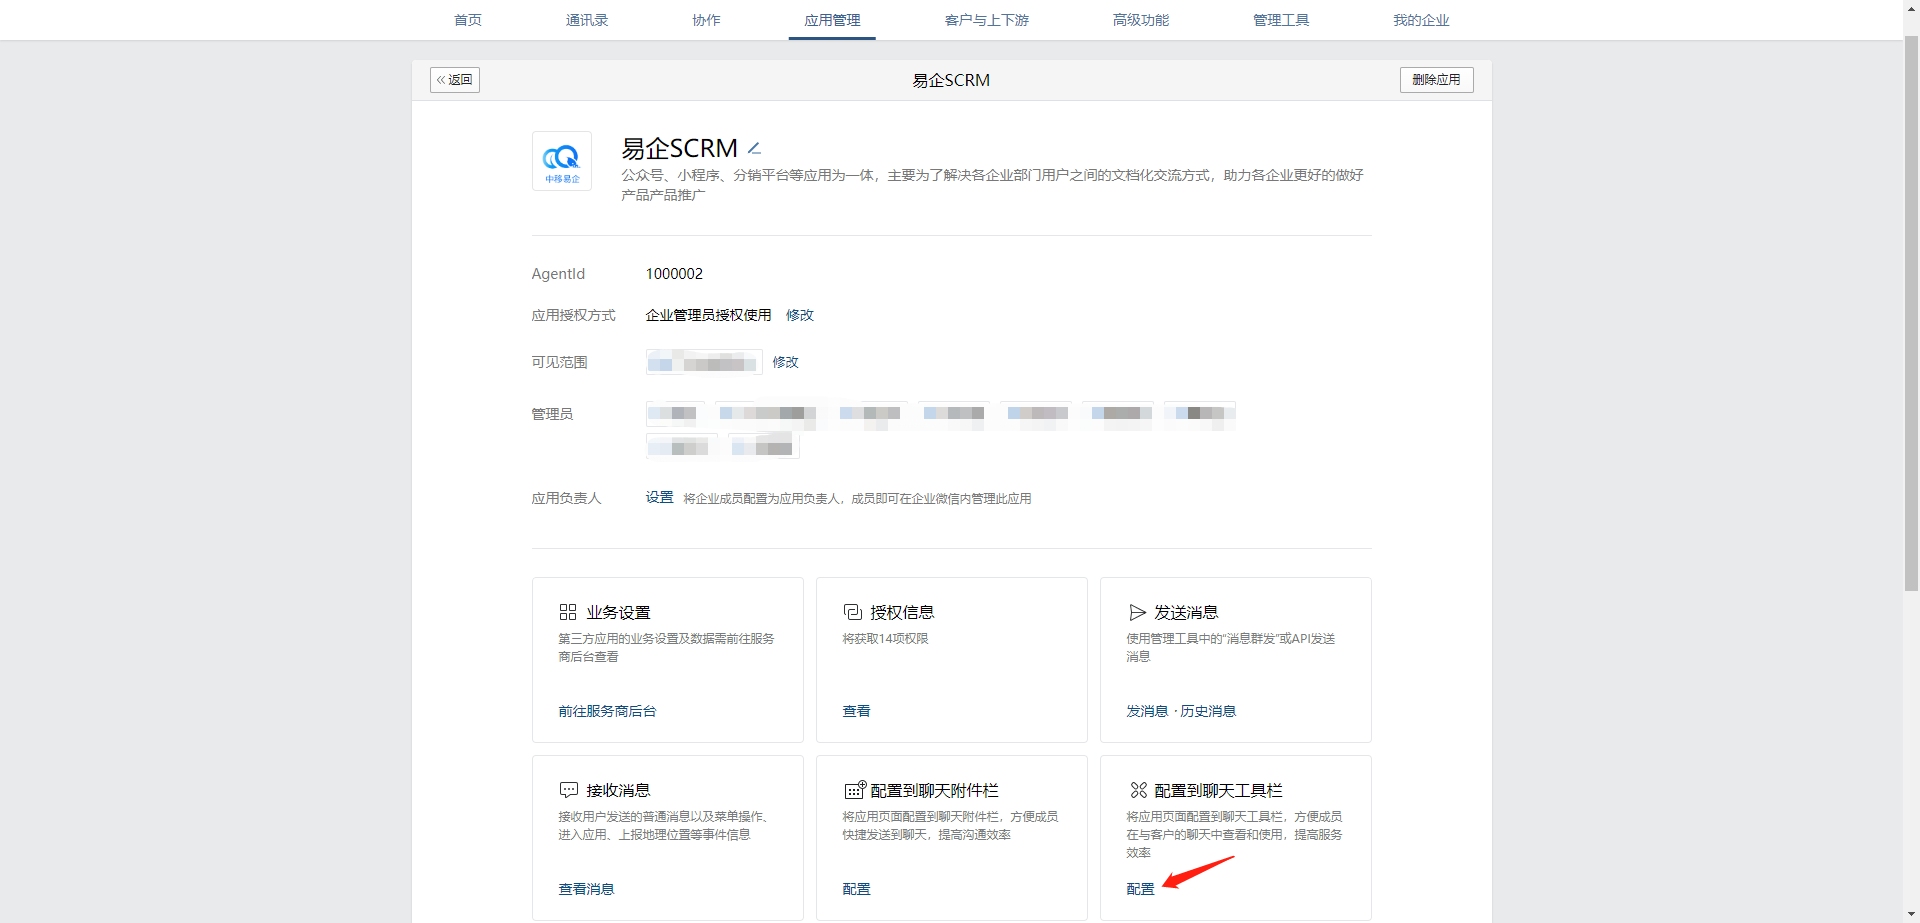1920x923 pixels.
Task: Click the AgentId value 1000002
Action: [674, 274]
